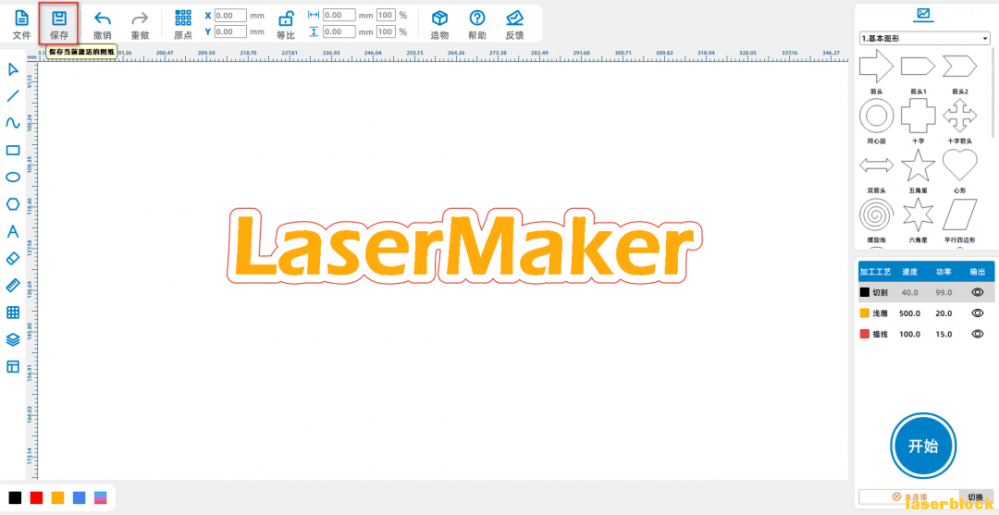The image size is (999, 515).
Task: Undo with the 撤销 arrow
Action: click(x=102, y=17)
